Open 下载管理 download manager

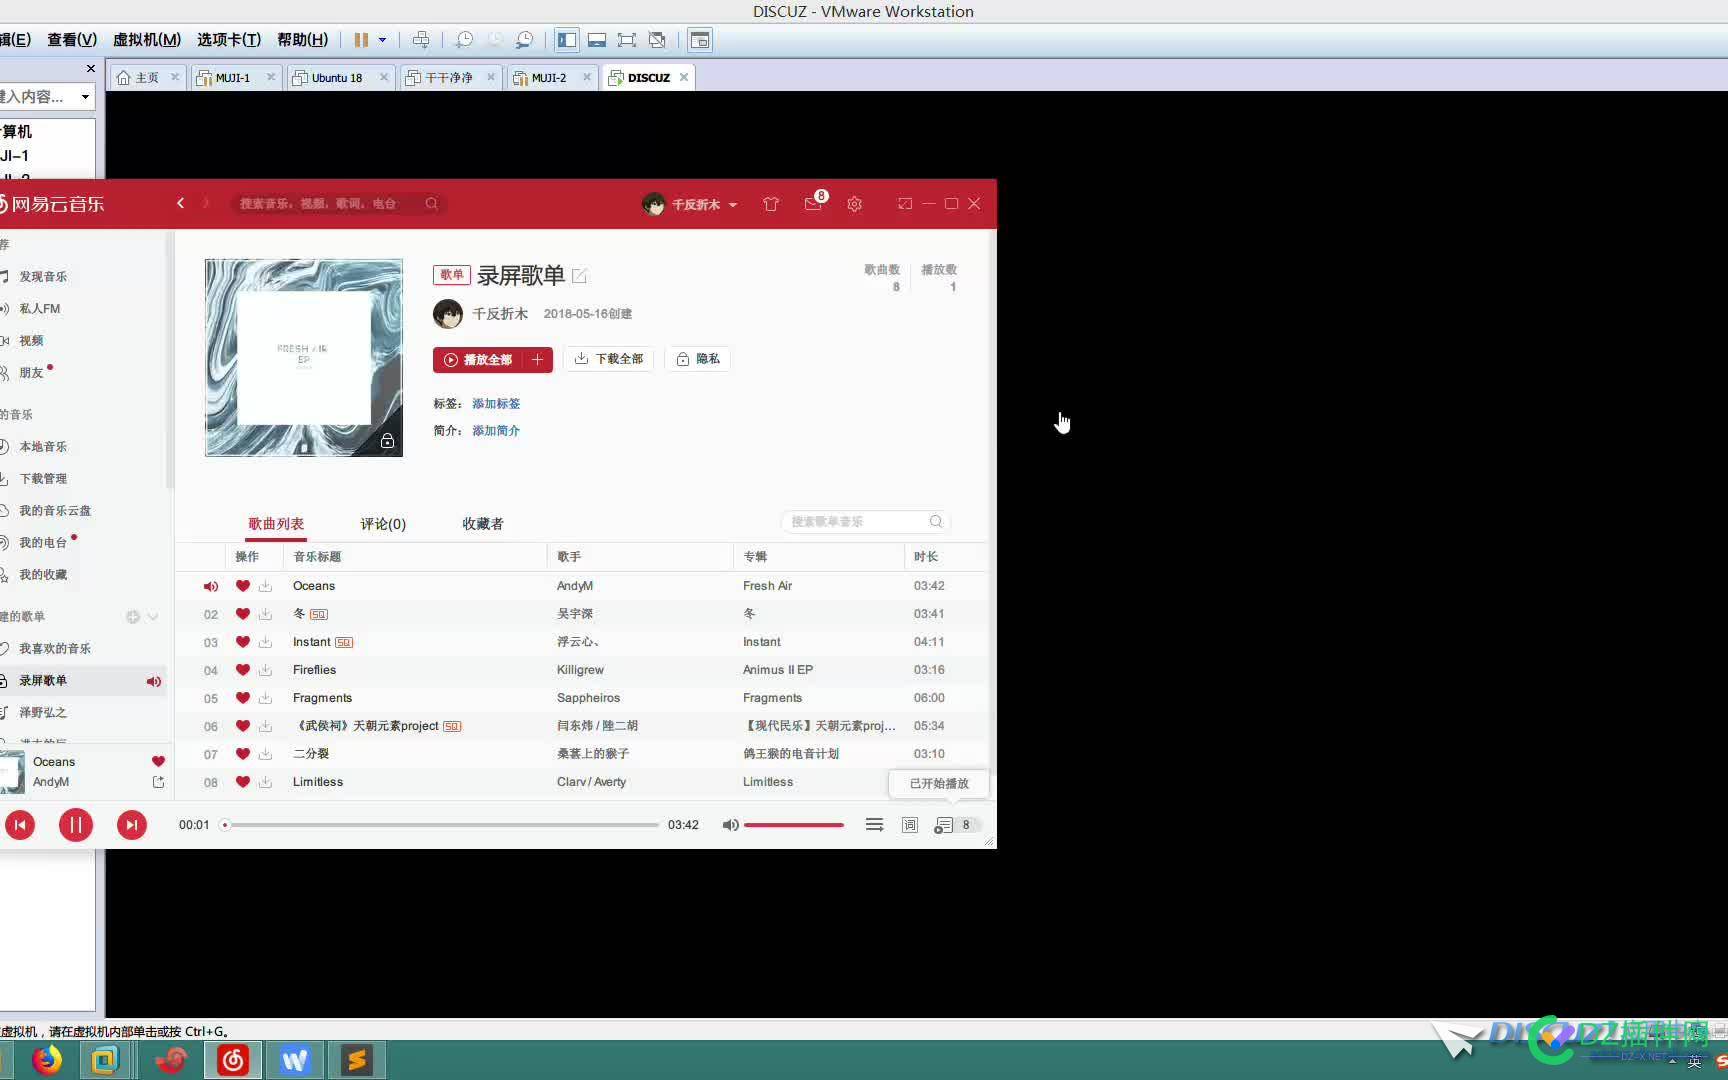coord(43,478)
